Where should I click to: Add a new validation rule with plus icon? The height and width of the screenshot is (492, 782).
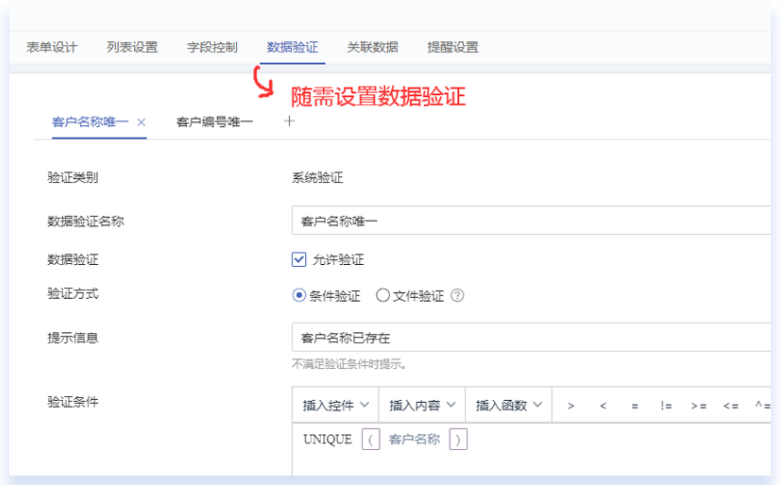click(x=290, y=121)
